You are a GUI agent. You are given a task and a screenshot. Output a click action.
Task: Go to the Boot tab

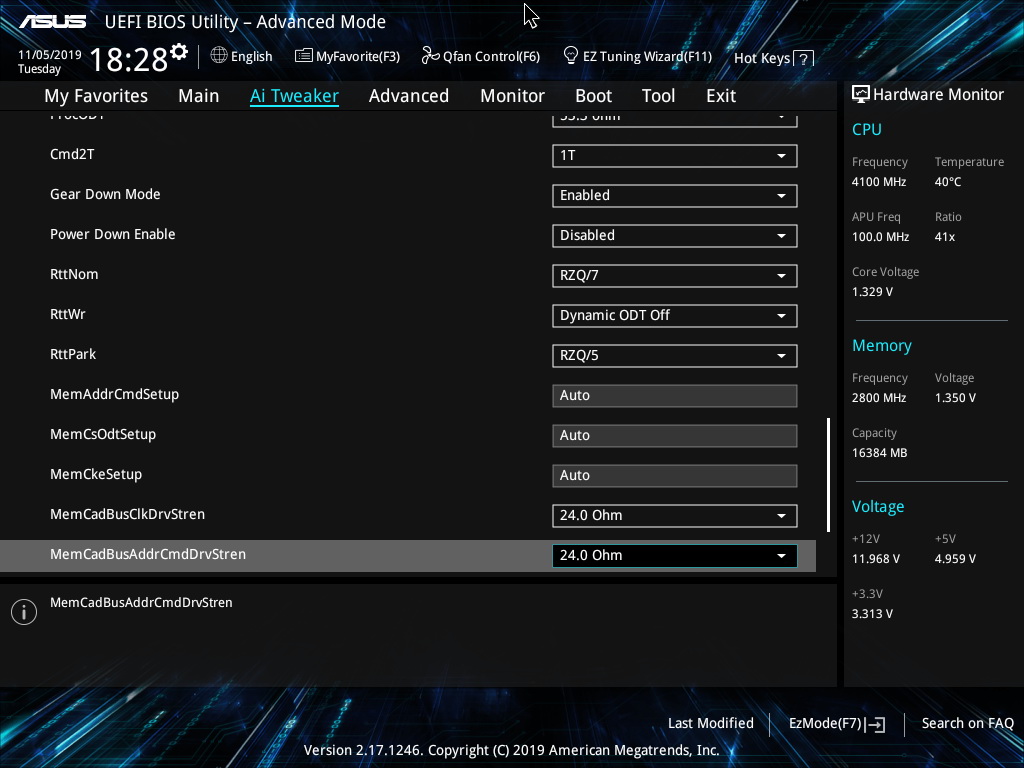pyautogui.click(x=594, y=96)
